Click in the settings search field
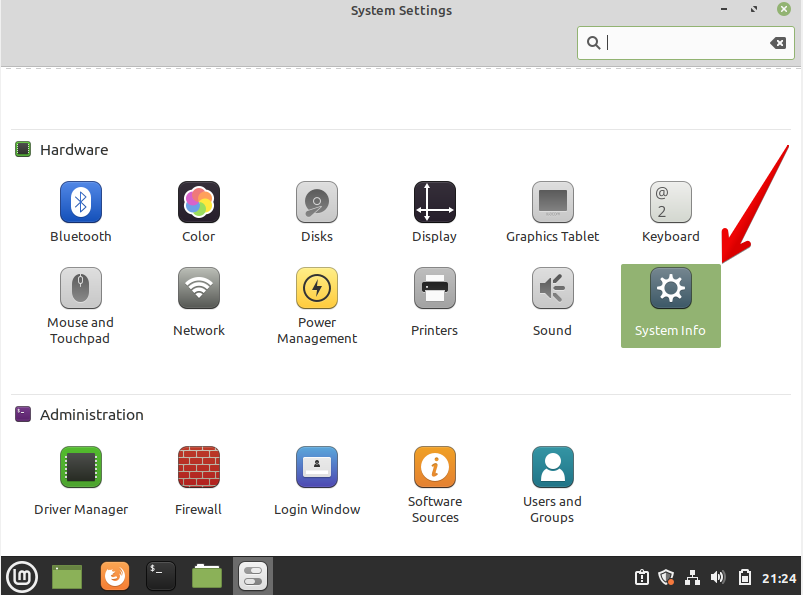 point(685,43)
